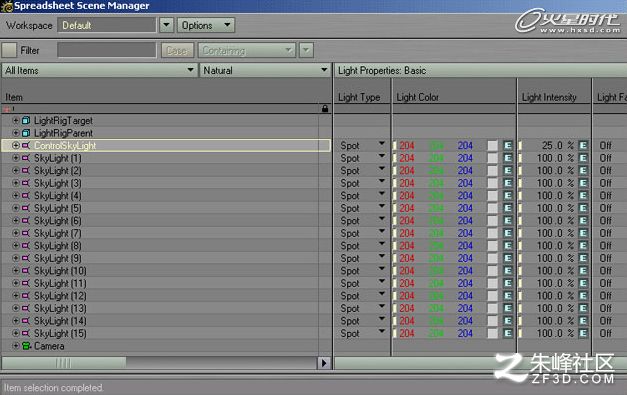Image resolution: width=627 pixels, height=395 pixels.
Task: Click the Filter text input field
Action: (107, 50)
